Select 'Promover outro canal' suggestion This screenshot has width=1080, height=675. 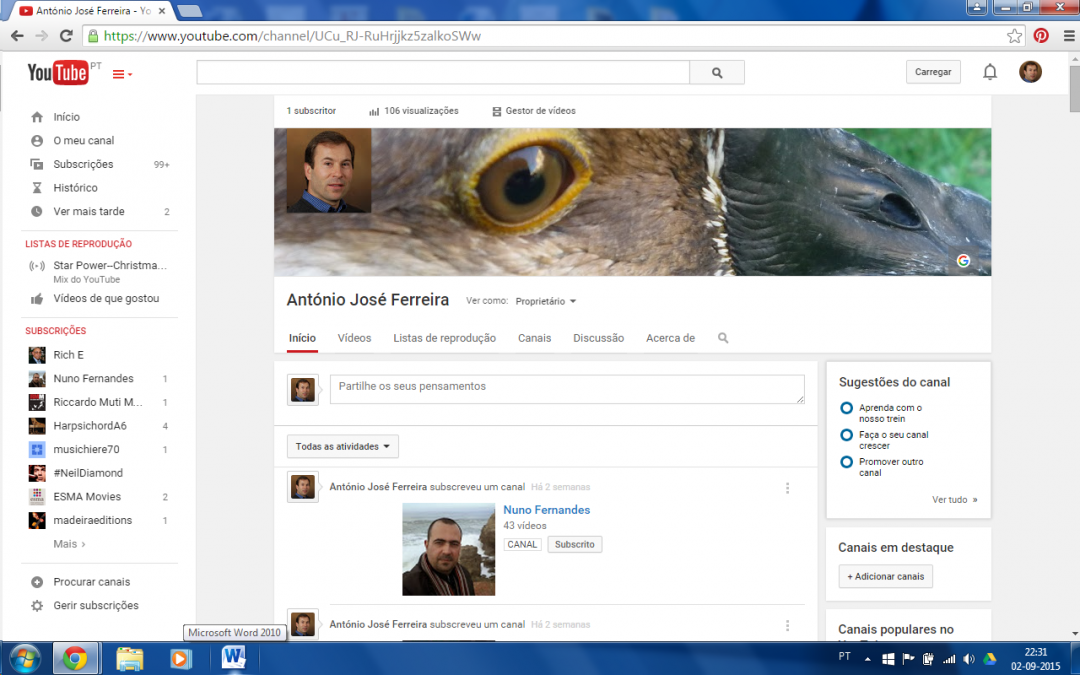847,462
